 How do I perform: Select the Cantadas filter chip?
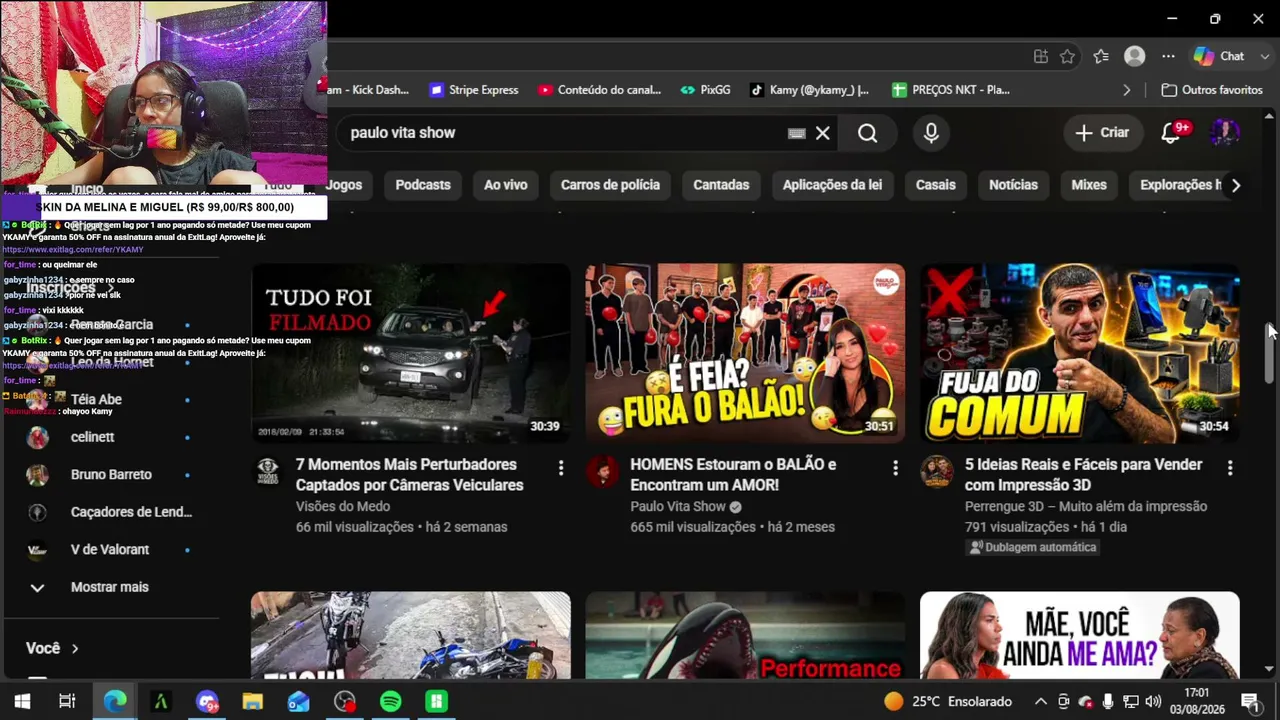click(x=721, y=185)
